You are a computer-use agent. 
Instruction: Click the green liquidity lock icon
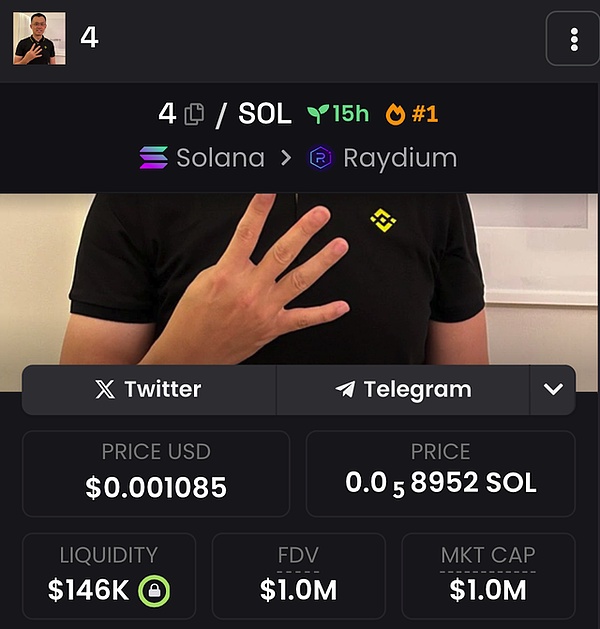click(x=154, y=590)
